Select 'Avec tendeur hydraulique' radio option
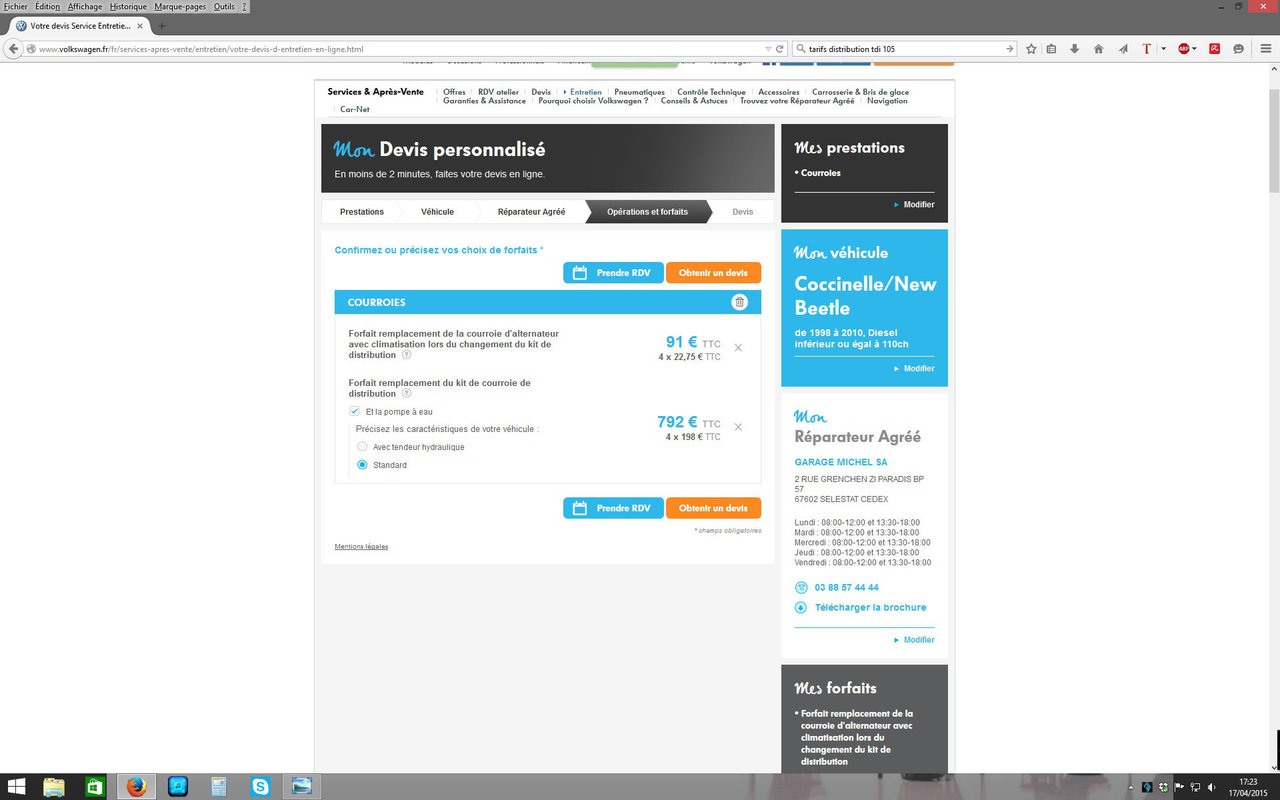The width and height of the screenshot is (1280, 800). coord(362,447)
